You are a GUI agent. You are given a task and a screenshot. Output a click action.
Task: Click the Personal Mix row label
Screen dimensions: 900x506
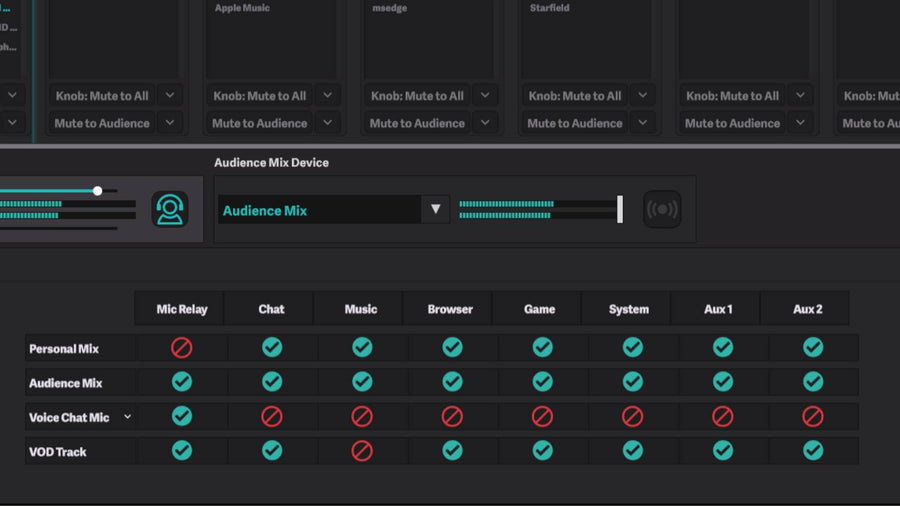coord(64,349)
